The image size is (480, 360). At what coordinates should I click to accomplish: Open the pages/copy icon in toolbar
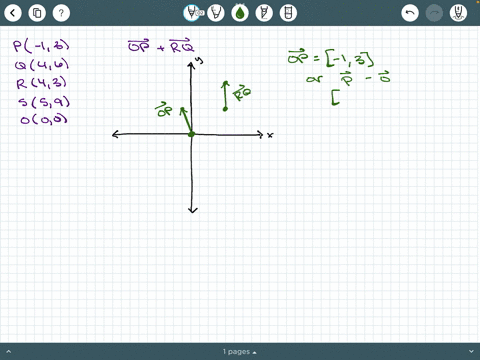click(x=37, y=13)
